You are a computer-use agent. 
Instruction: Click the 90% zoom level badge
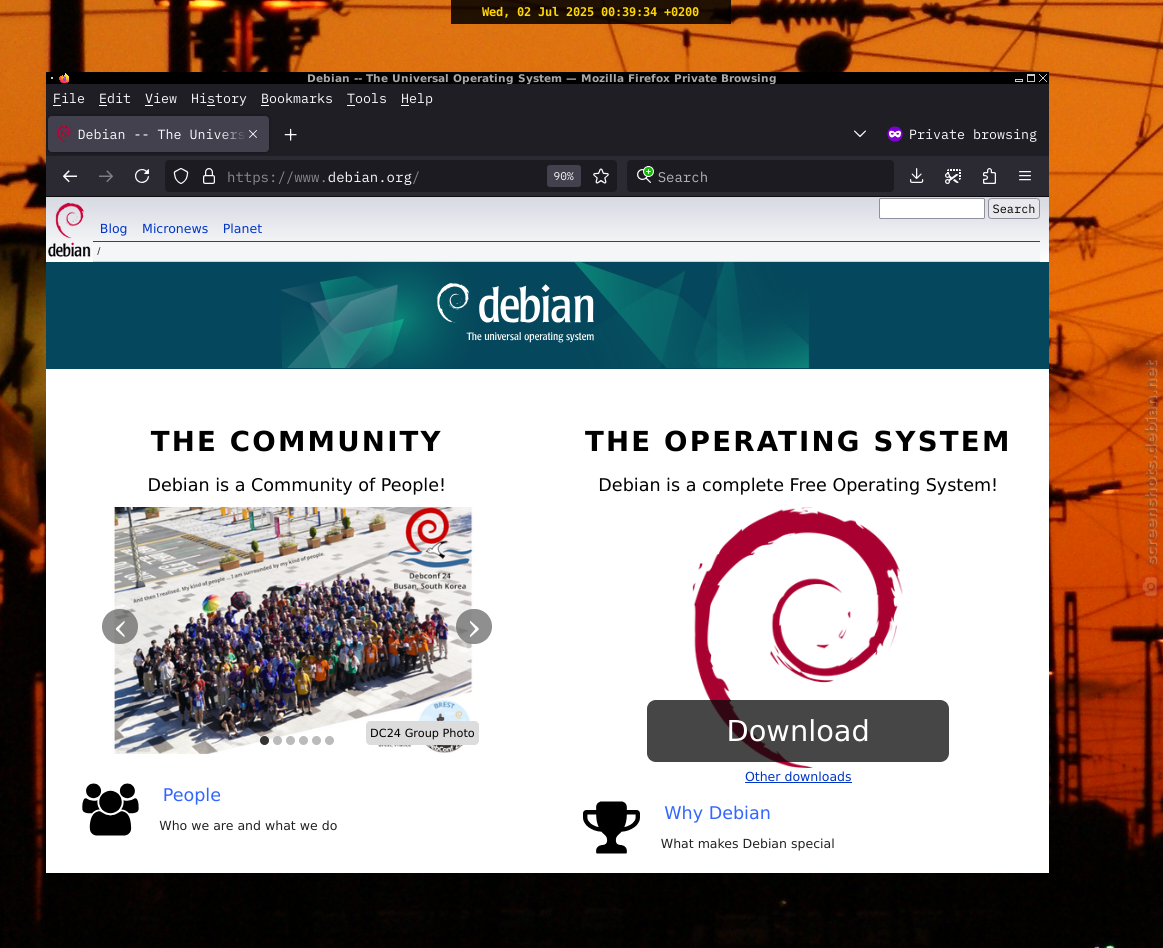(564, 177)
